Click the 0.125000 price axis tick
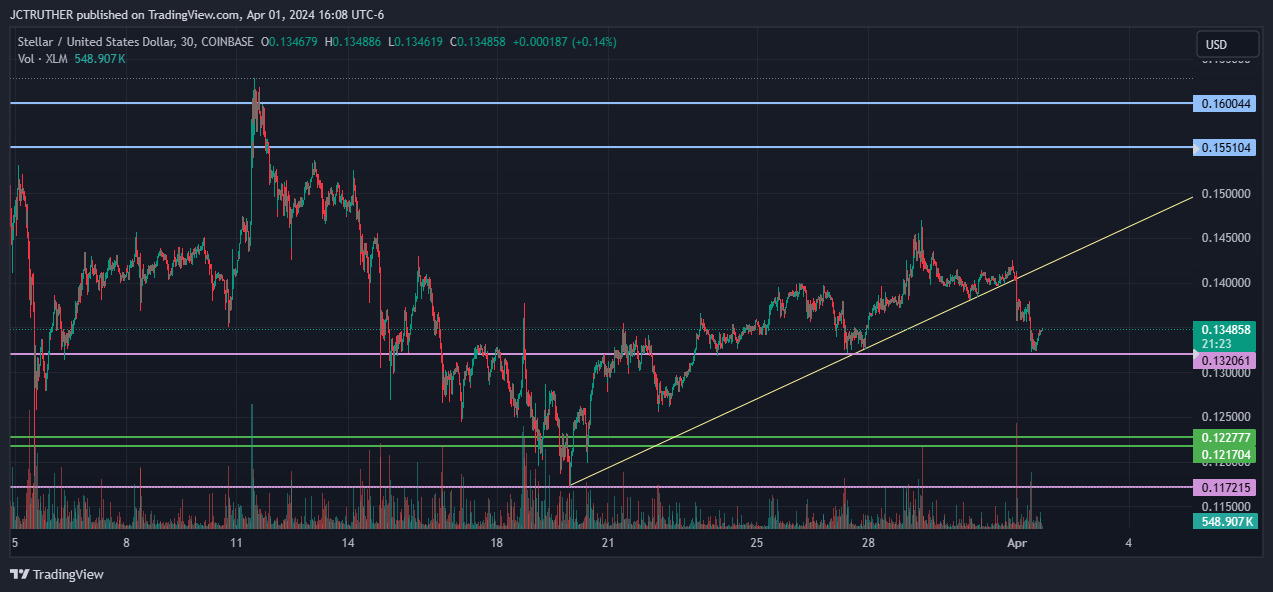Viewport: 1273px width, 592px height. pyautogui.click(x=1225, y=417)
